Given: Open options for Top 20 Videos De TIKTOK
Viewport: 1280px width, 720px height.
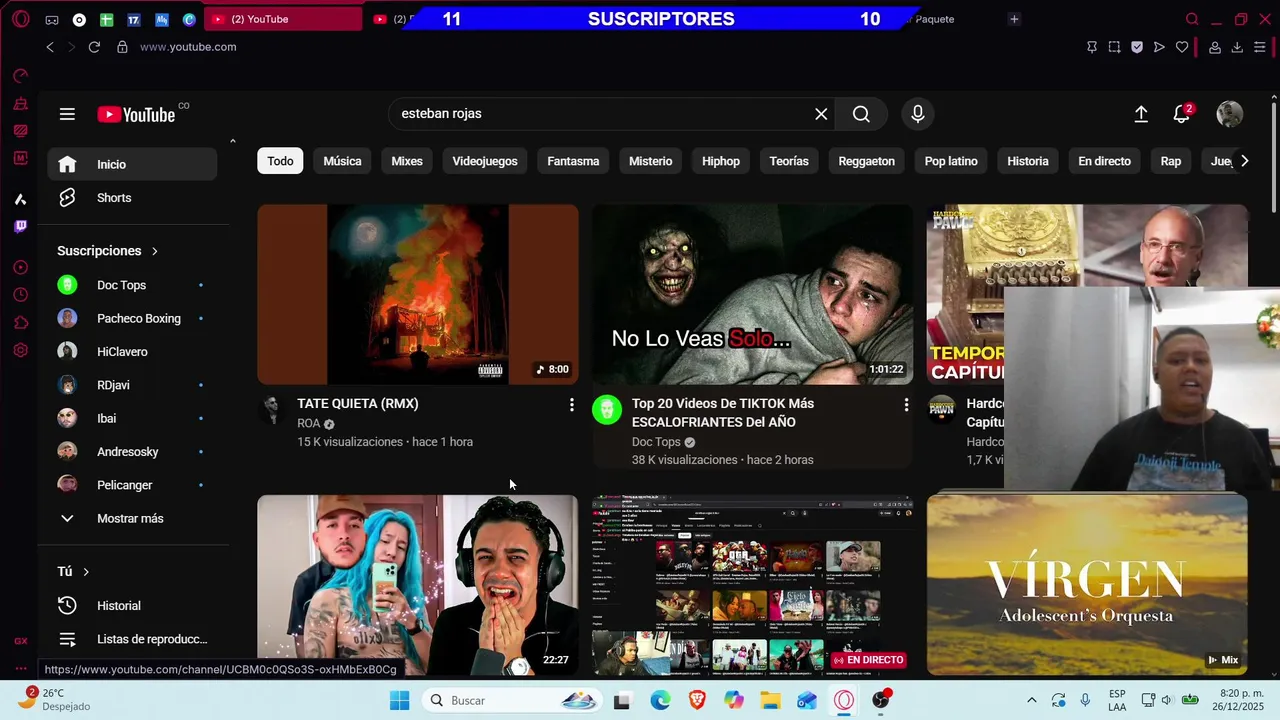Looking at the screenshot, I should pyautogui.click(x=906, y=405).
